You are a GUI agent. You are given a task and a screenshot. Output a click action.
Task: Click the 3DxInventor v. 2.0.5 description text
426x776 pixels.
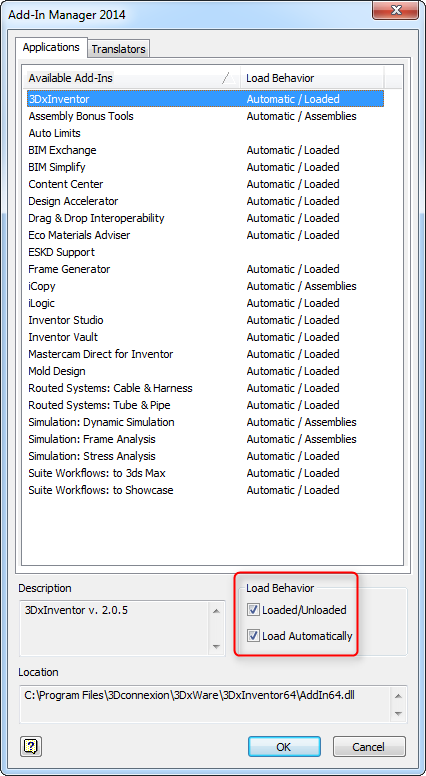click(76, 610)
